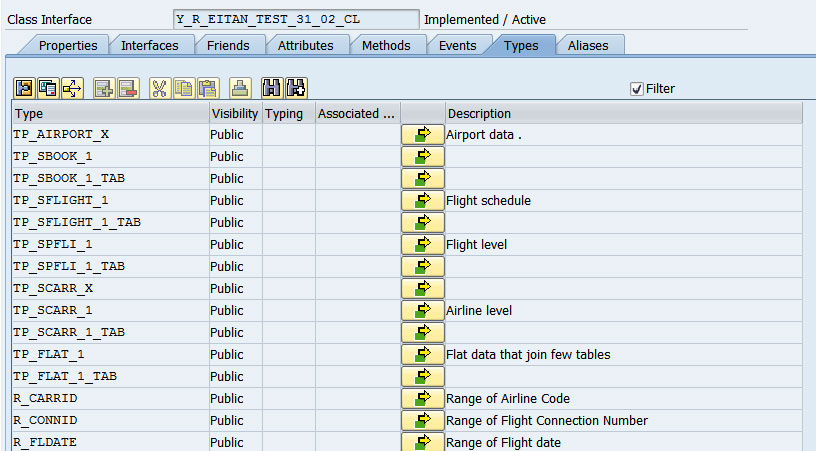Click the Typing column header
Image resolution: width=816 pixels, height=451 pixels.
pos(289,113)
